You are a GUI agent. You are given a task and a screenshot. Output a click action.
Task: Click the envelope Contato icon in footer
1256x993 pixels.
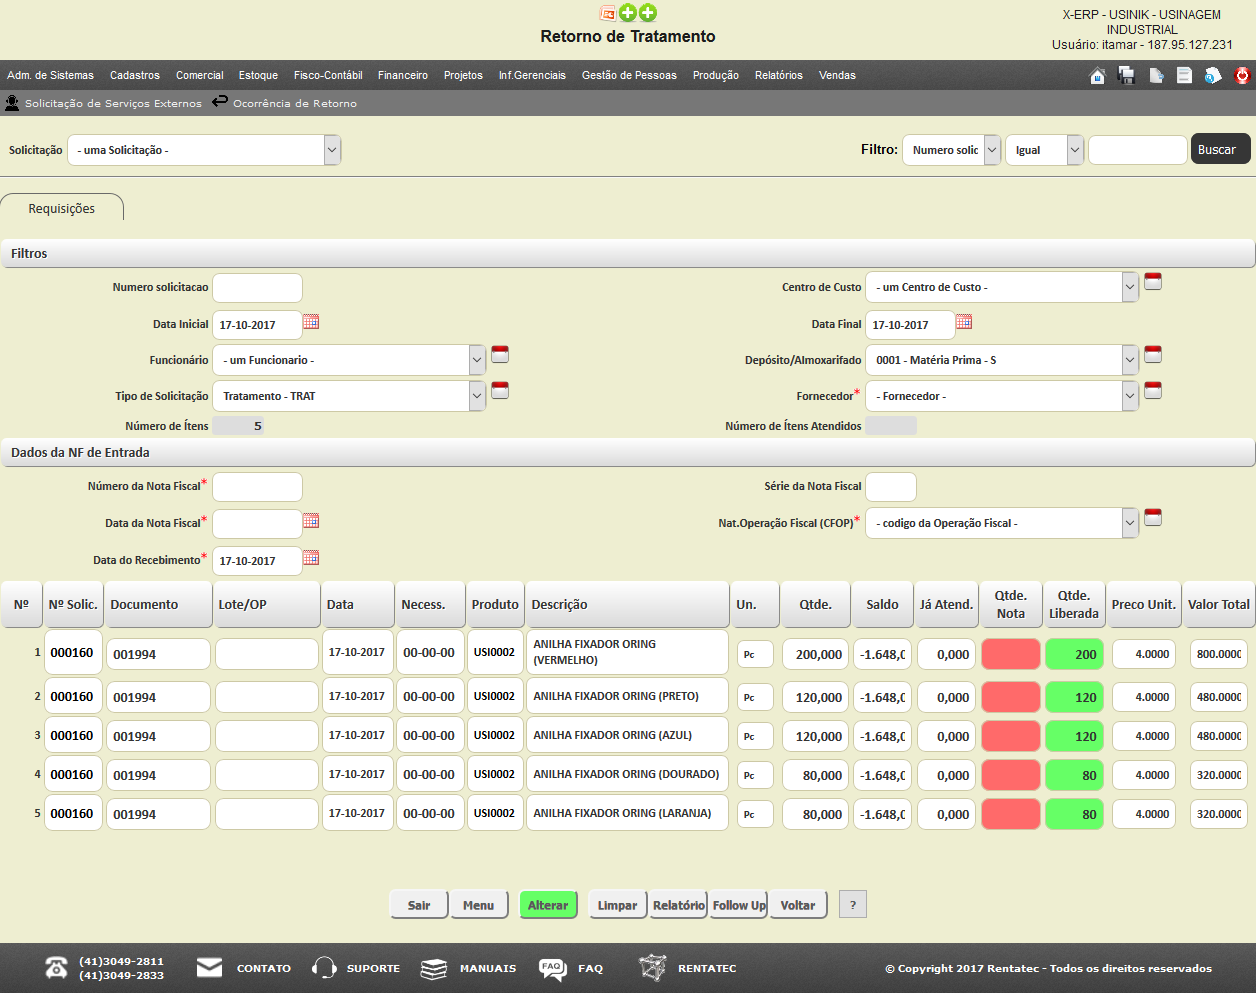click(209, 967)
